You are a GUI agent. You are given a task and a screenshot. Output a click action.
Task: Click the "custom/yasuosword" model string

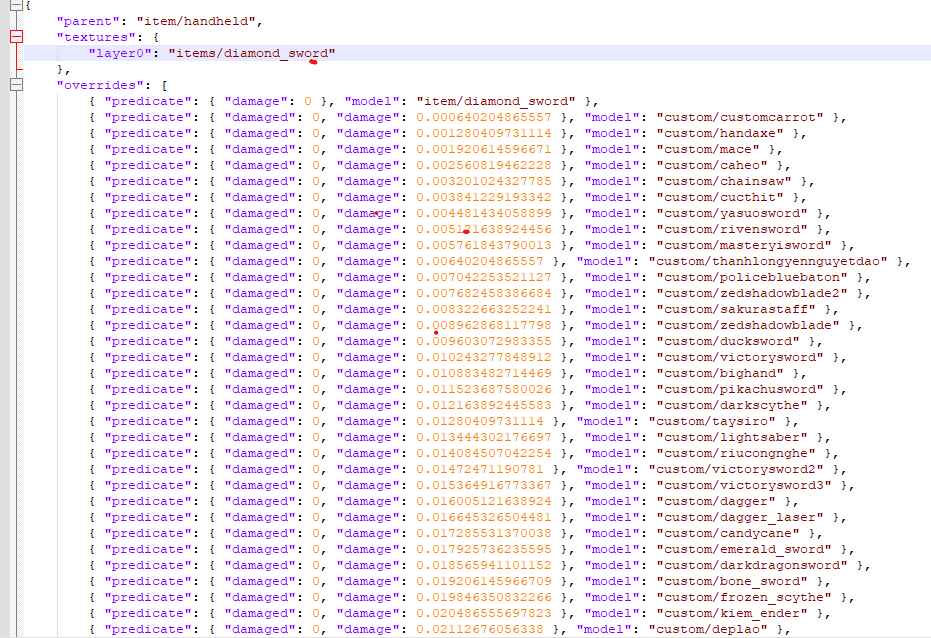click(732, 214)
